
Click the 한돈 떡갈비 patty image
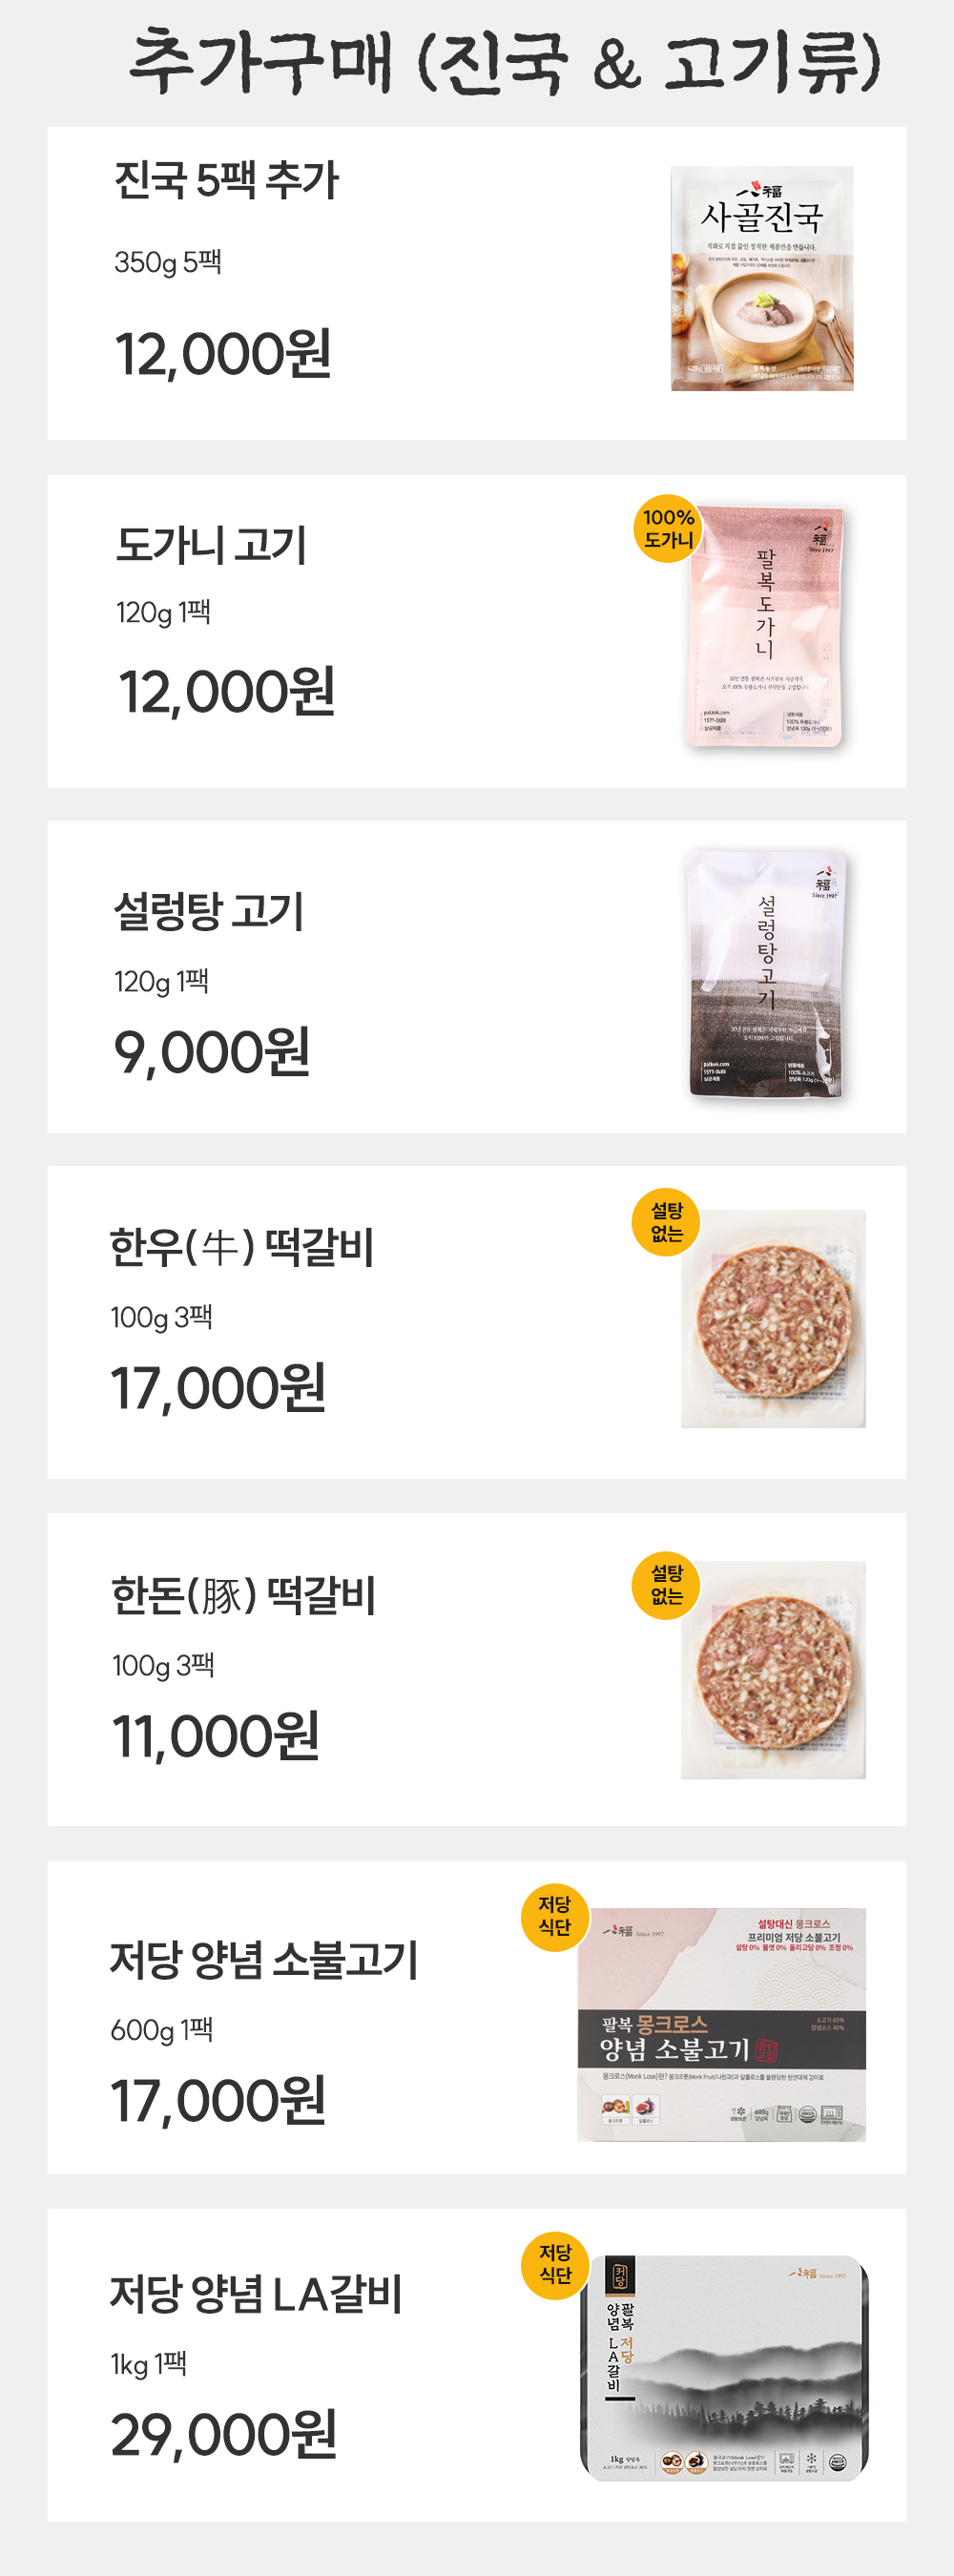[774, 1669]
